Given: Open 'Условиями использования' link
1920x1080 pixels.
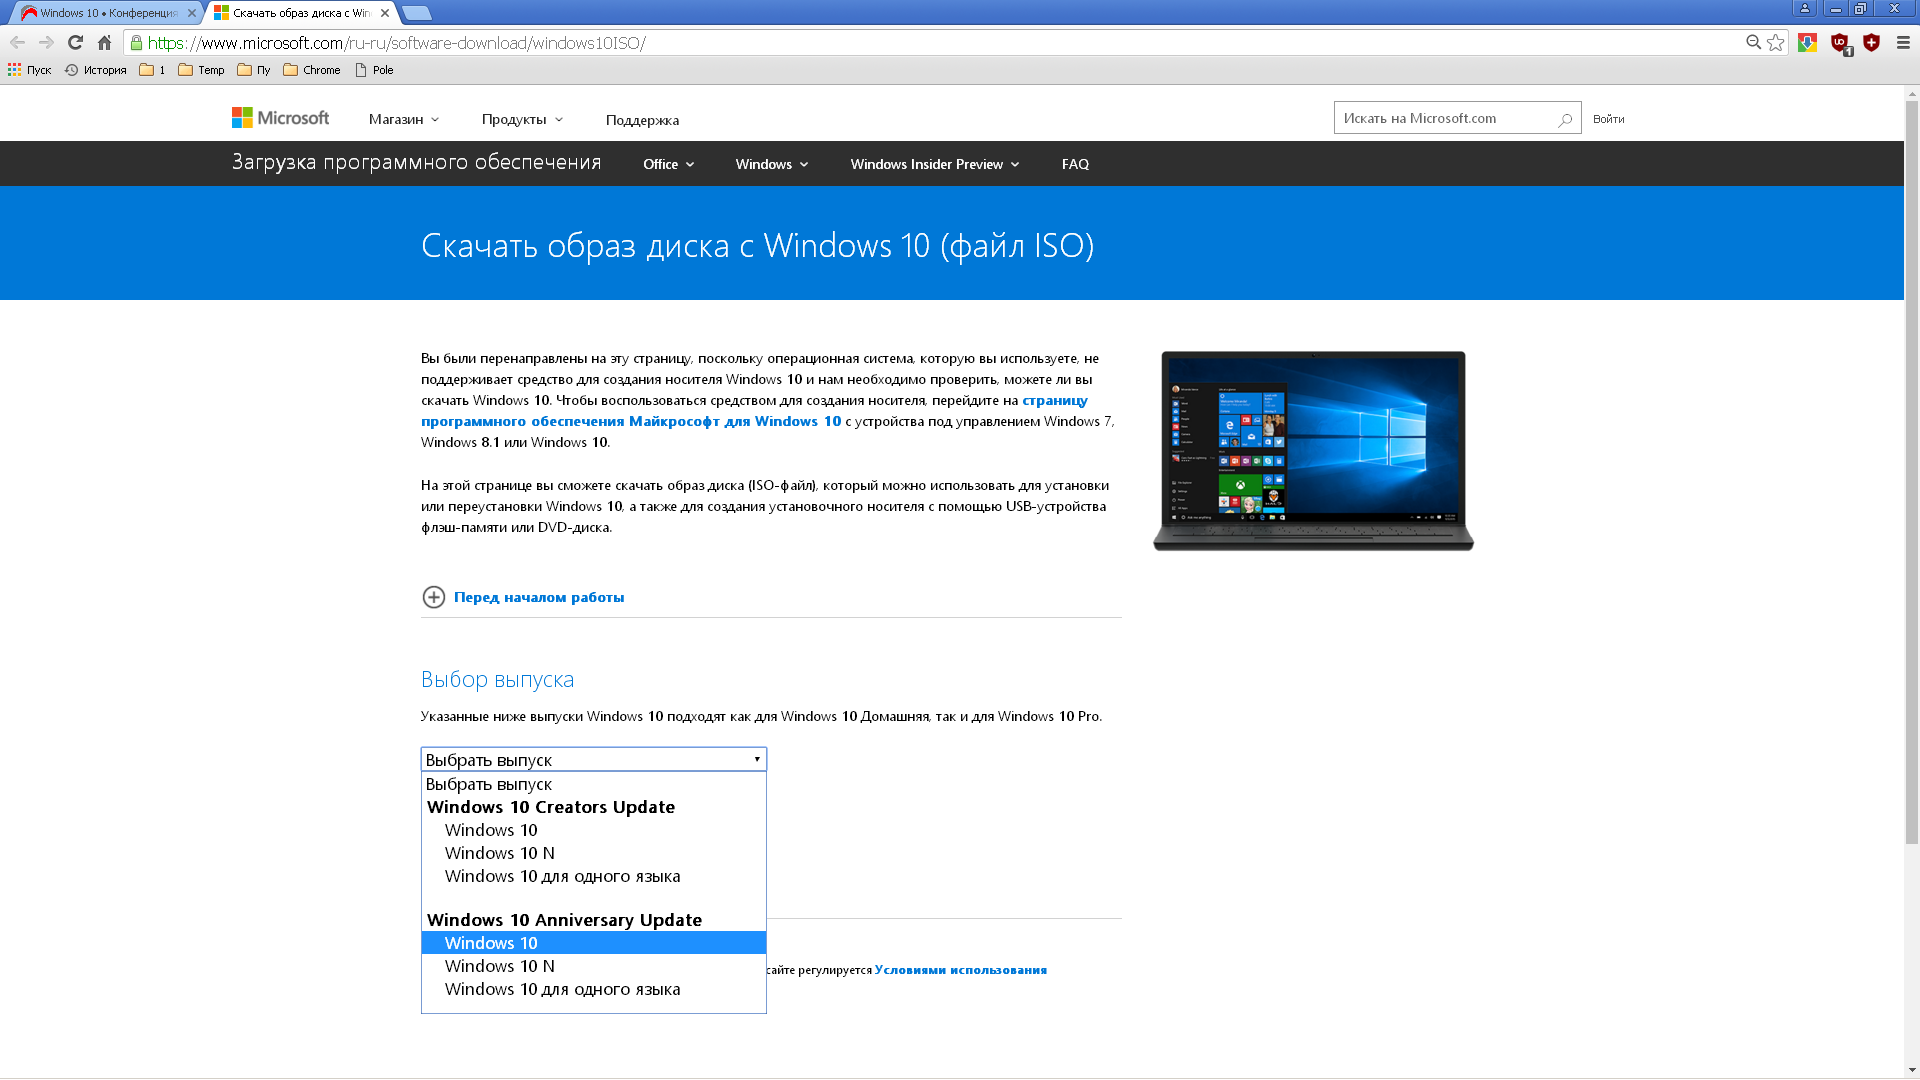Looking at the screenshot, I should (x=960, y=970).
